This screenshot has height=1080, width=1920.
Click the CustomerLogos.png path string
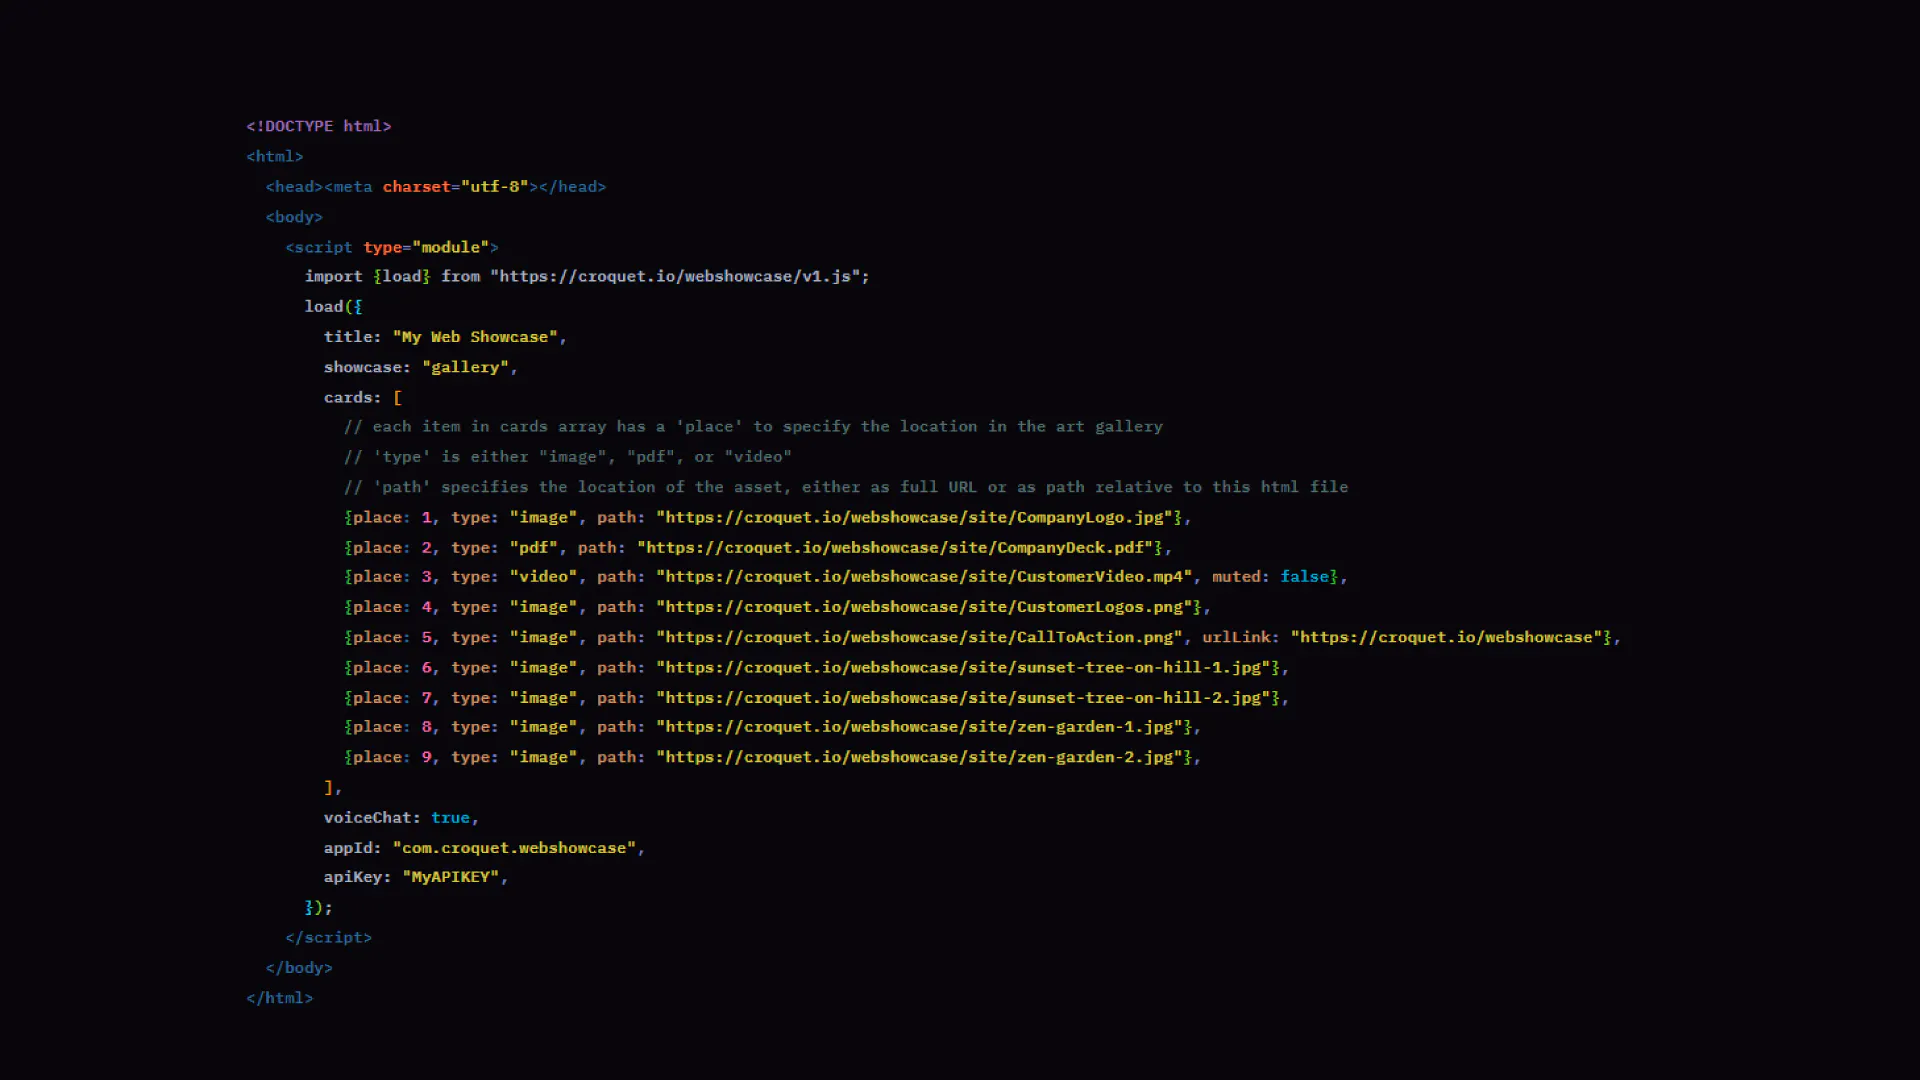[924, 607]
